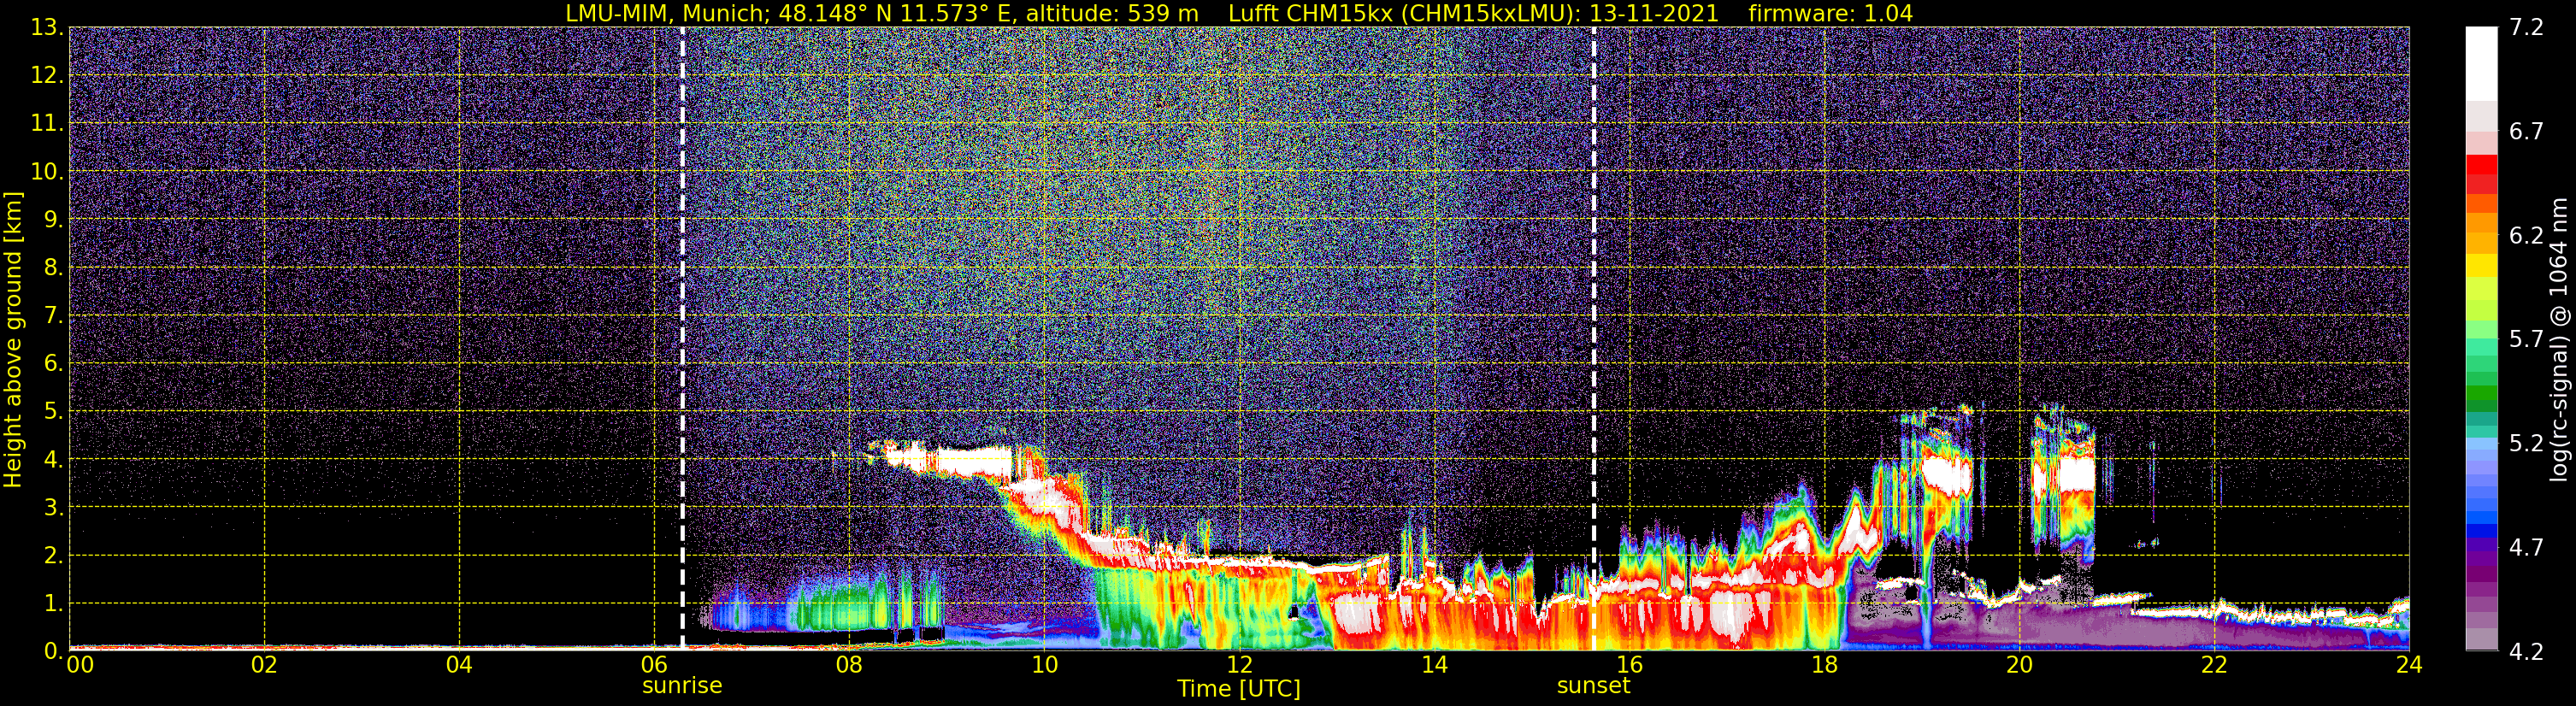Screen dimensions: 2576x706
Task: Click the time axis tick '24'
Action: (x=2409, y=665)
